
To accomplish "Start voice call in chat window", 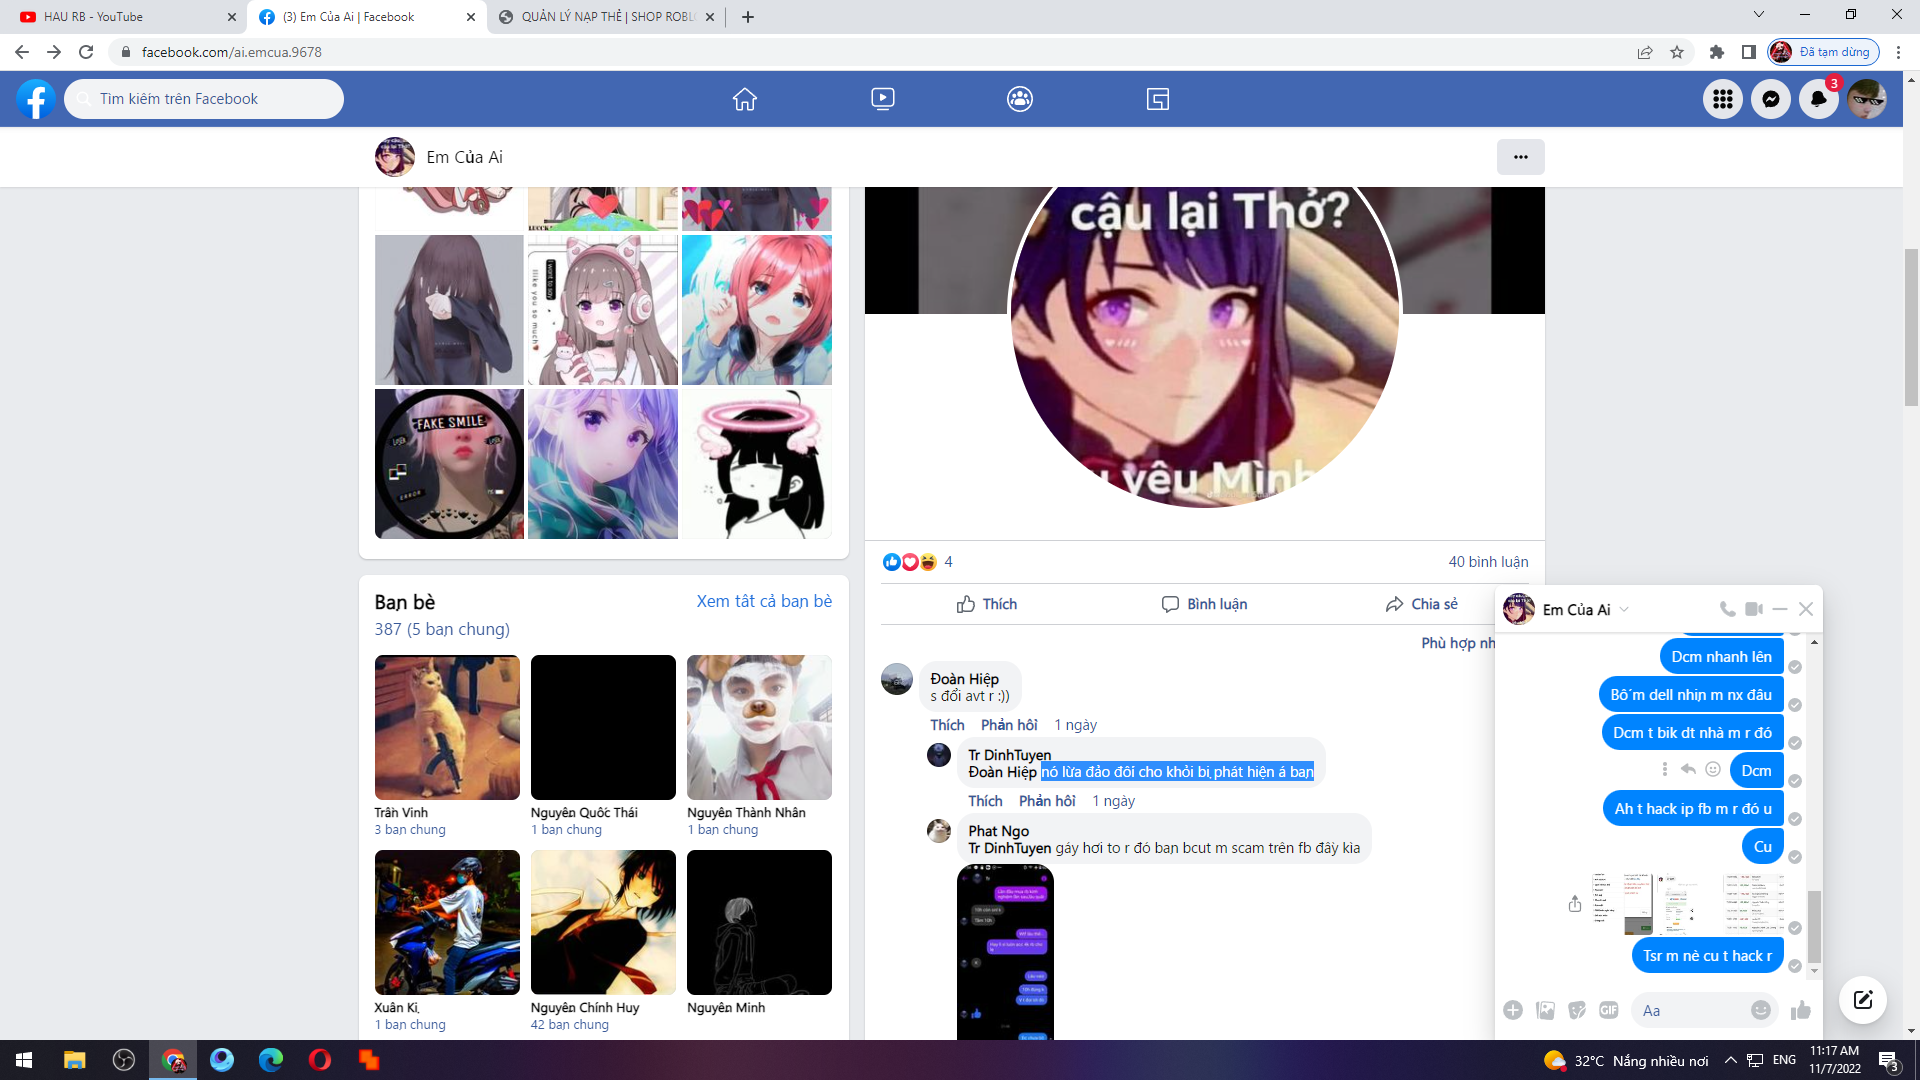I will click(1727, 609).
